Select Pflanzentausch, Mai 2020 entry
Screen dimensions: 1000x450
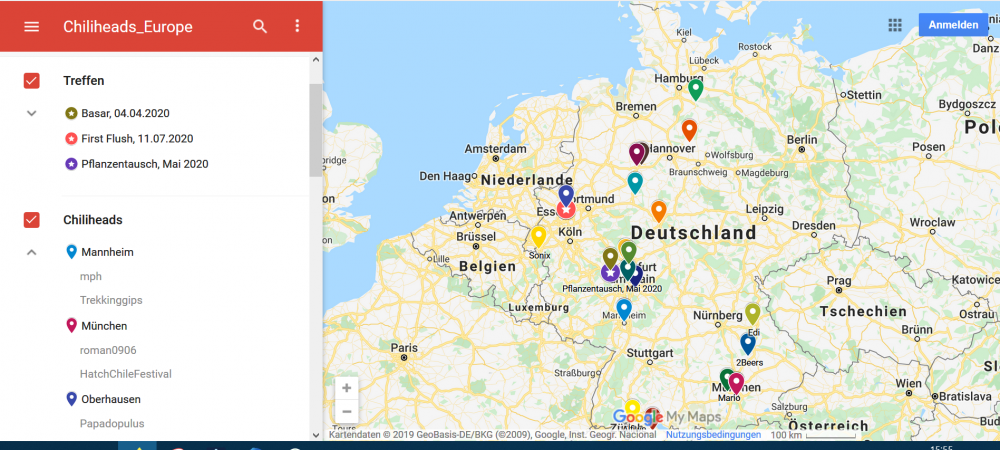(144, 164)
